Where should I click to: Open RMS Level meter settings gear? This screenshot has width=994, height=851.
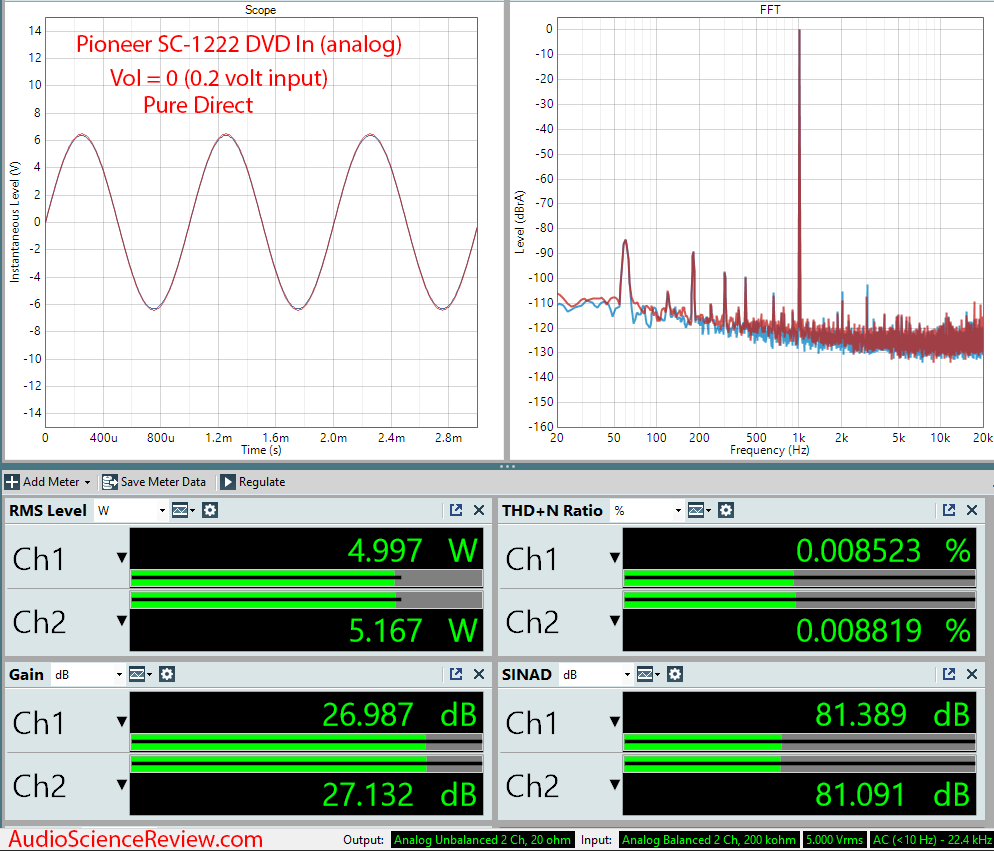tap(210, 510)
